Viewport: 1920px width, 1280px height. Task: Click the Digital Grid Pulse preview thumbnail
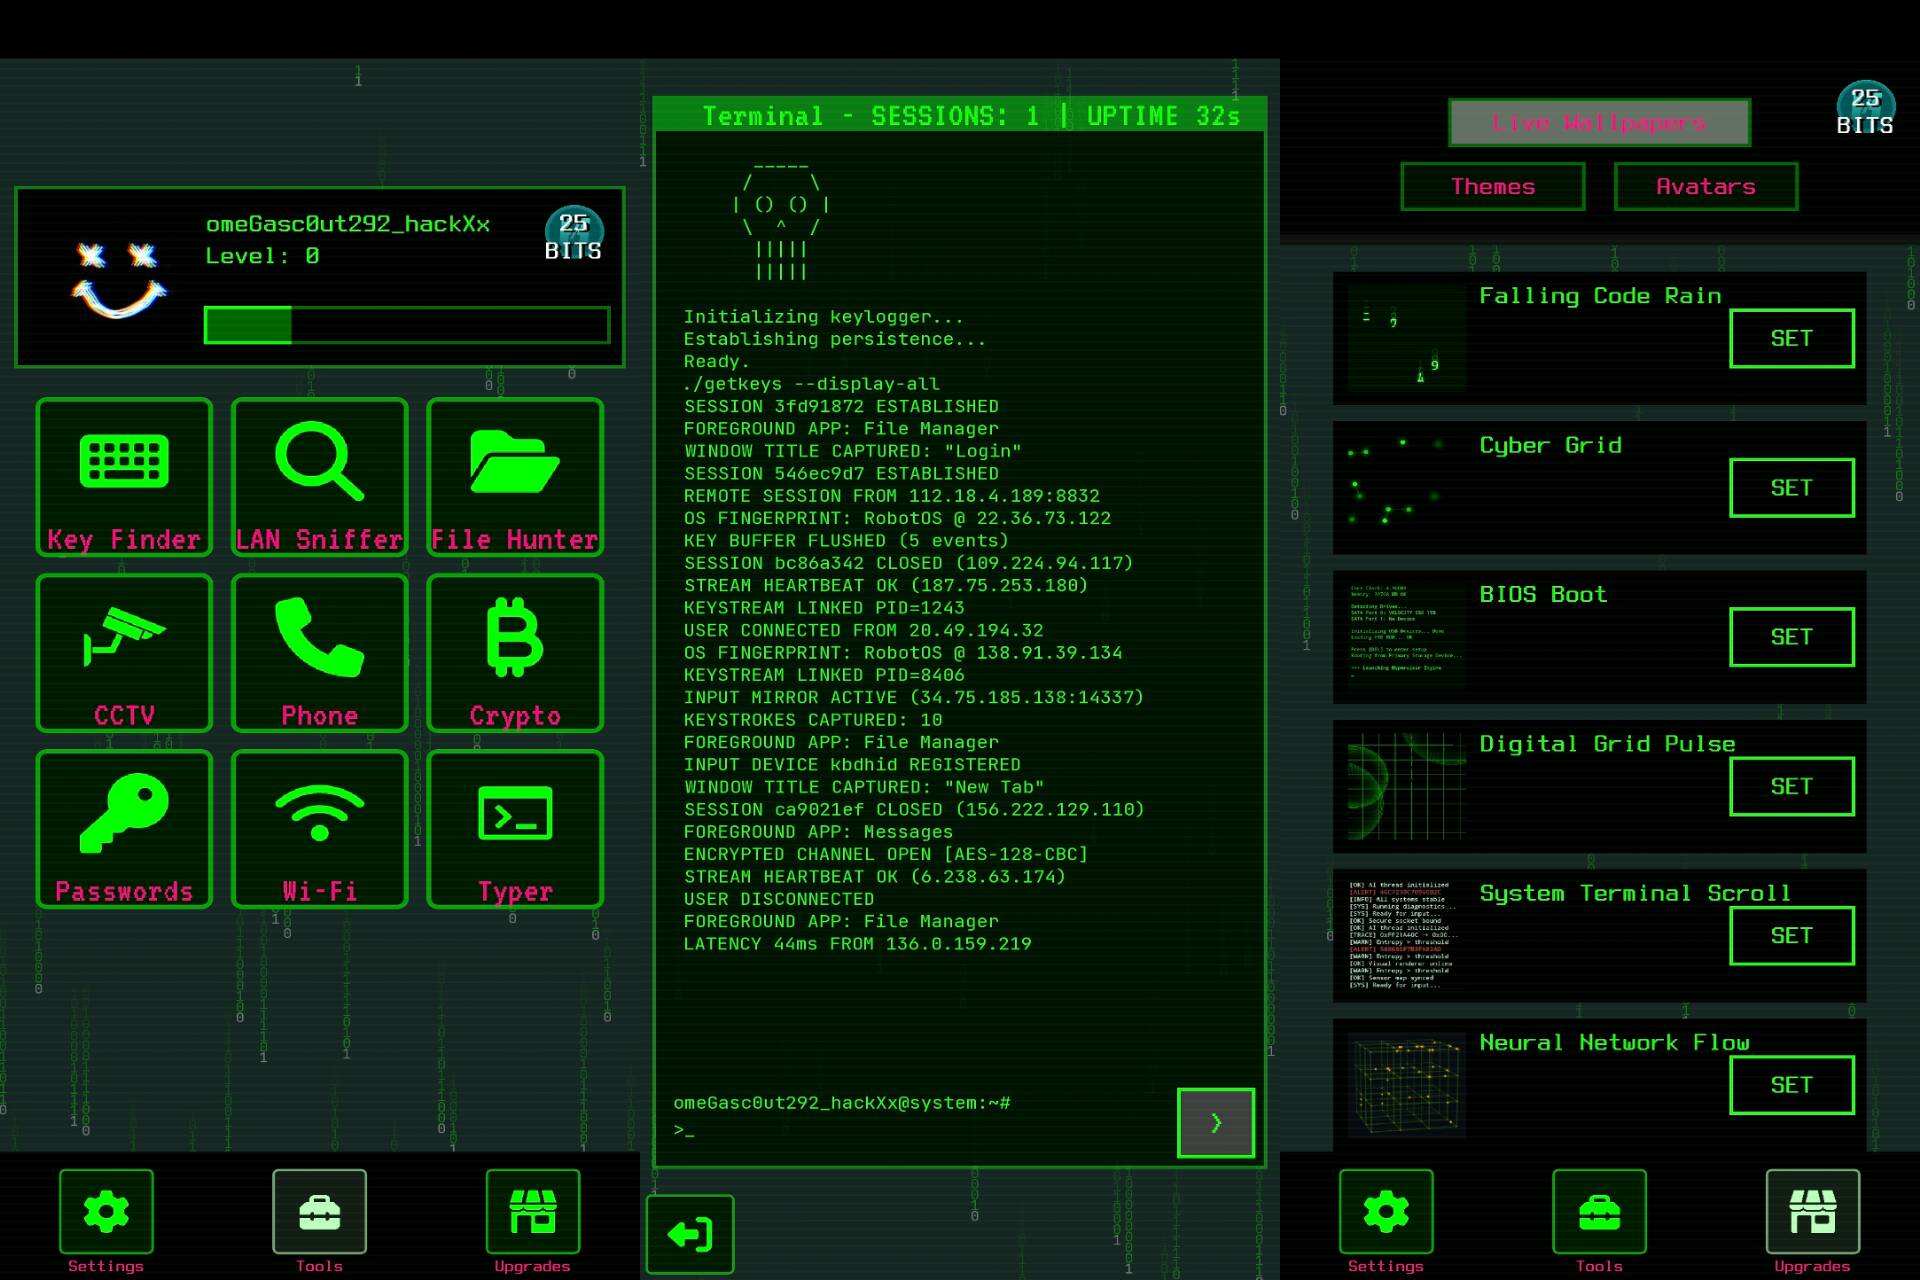pyautogui.click(x=1407, y=786)
